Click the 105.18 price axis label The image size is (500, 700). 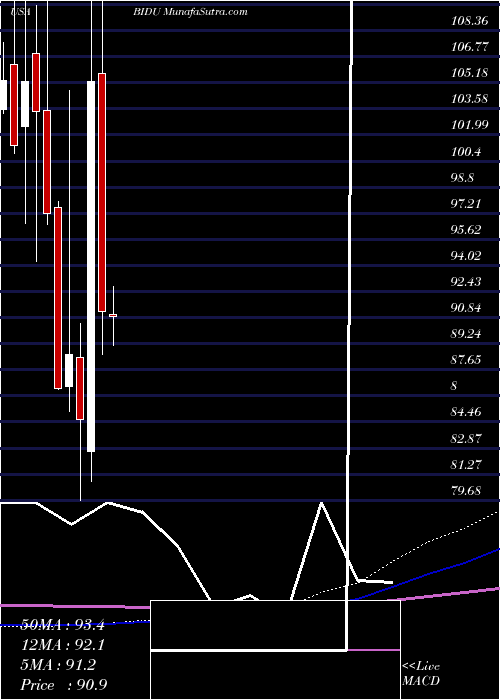click(x=470, y=73)
